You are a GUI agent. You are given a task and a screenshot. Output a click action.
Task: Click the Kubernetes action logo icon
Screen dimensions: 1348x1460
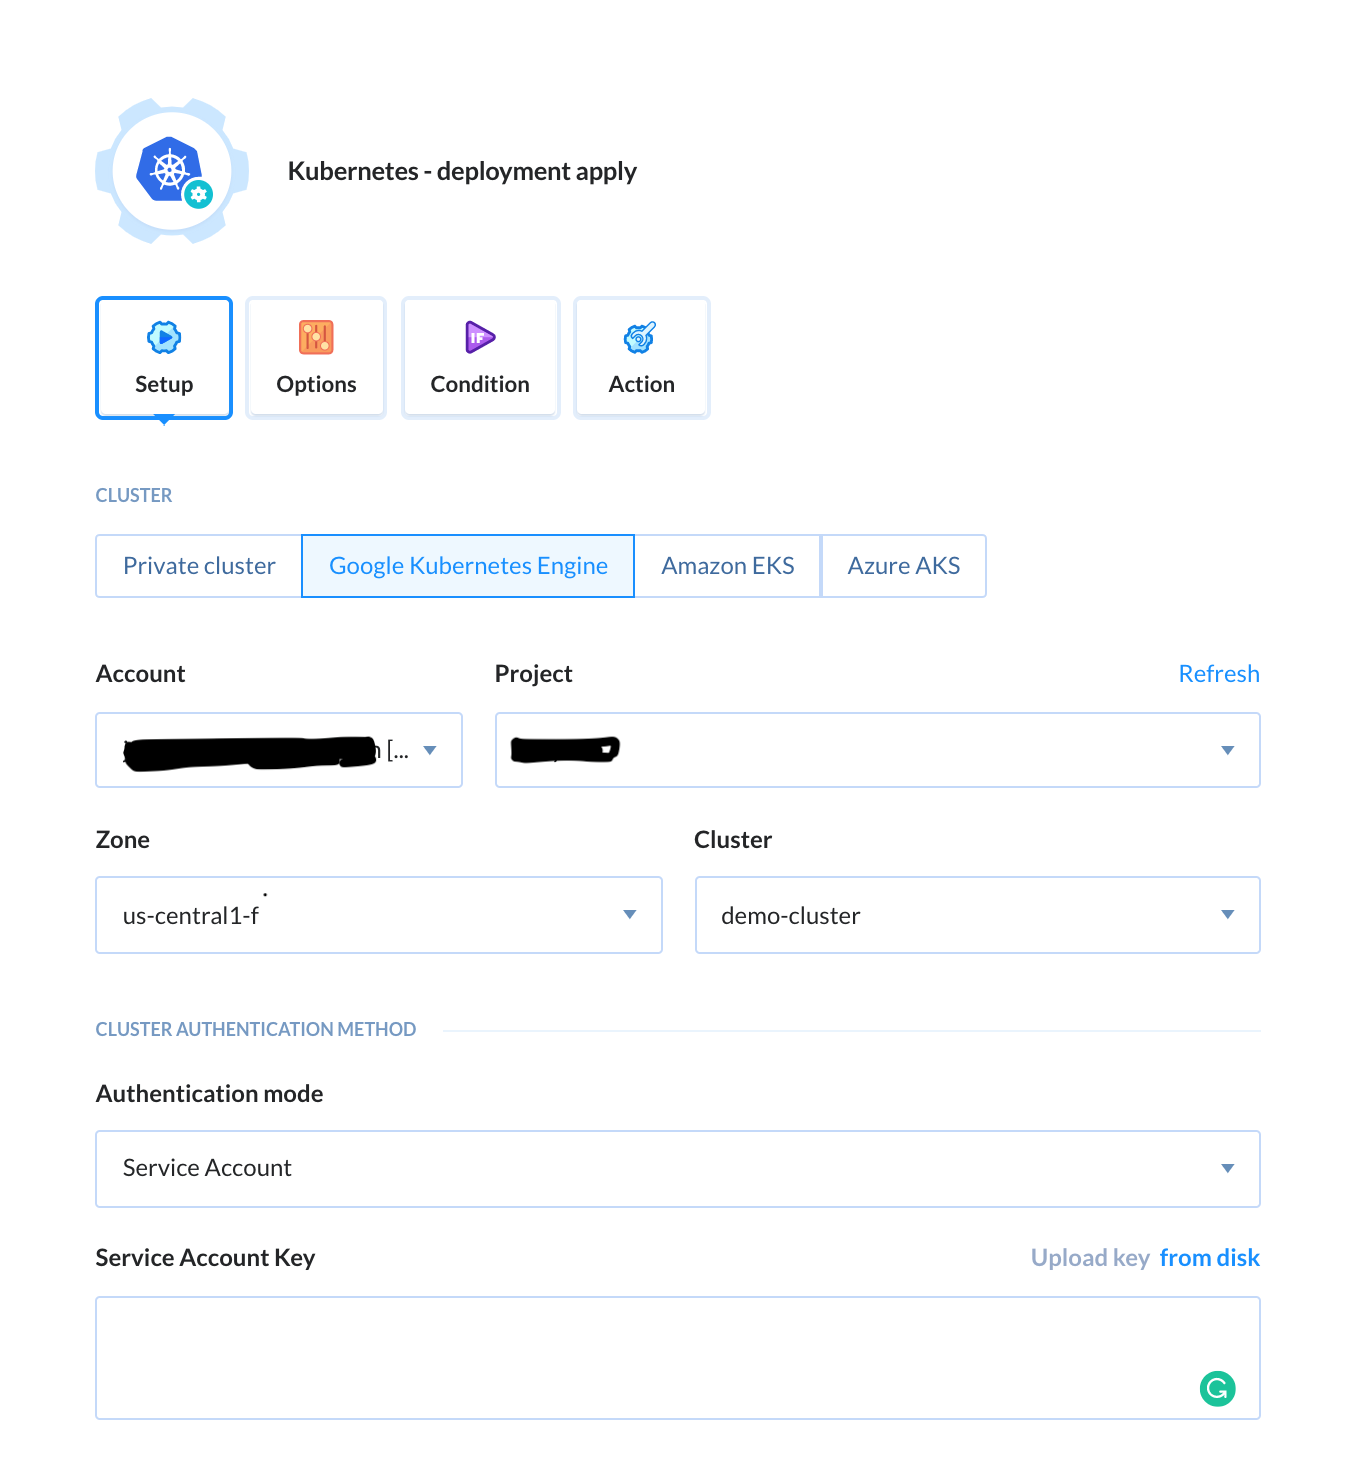click(x=172, y=171)
